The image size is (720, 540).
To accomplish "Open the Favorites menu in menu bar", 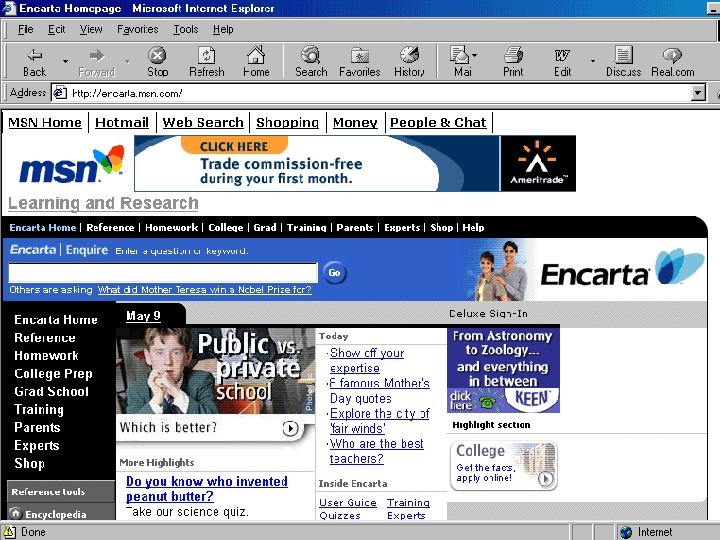I will coord(137,29).
